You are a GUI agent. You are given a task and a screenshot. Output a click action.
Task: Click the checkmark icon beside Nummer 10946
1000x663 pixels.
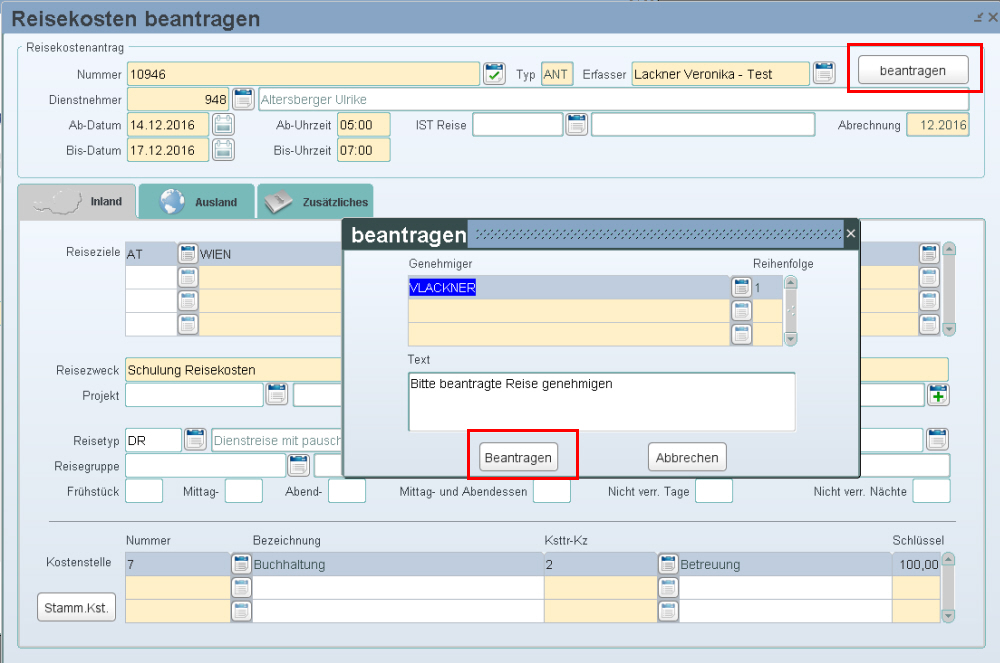point(494,73)
